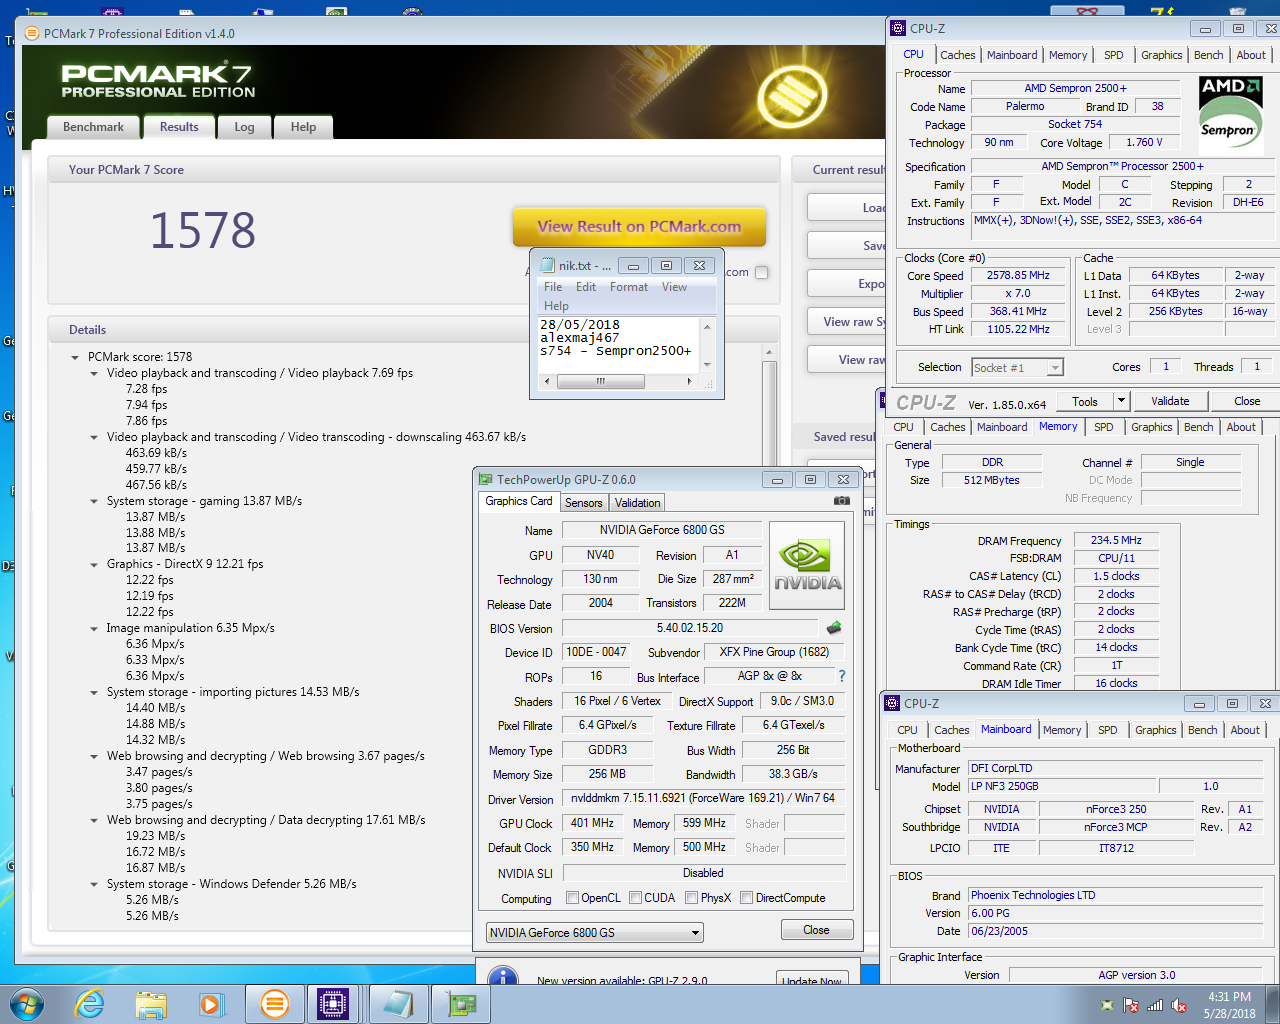
Task: Switch to PCMark's Benchmark tab
Action: click(93, 127)
